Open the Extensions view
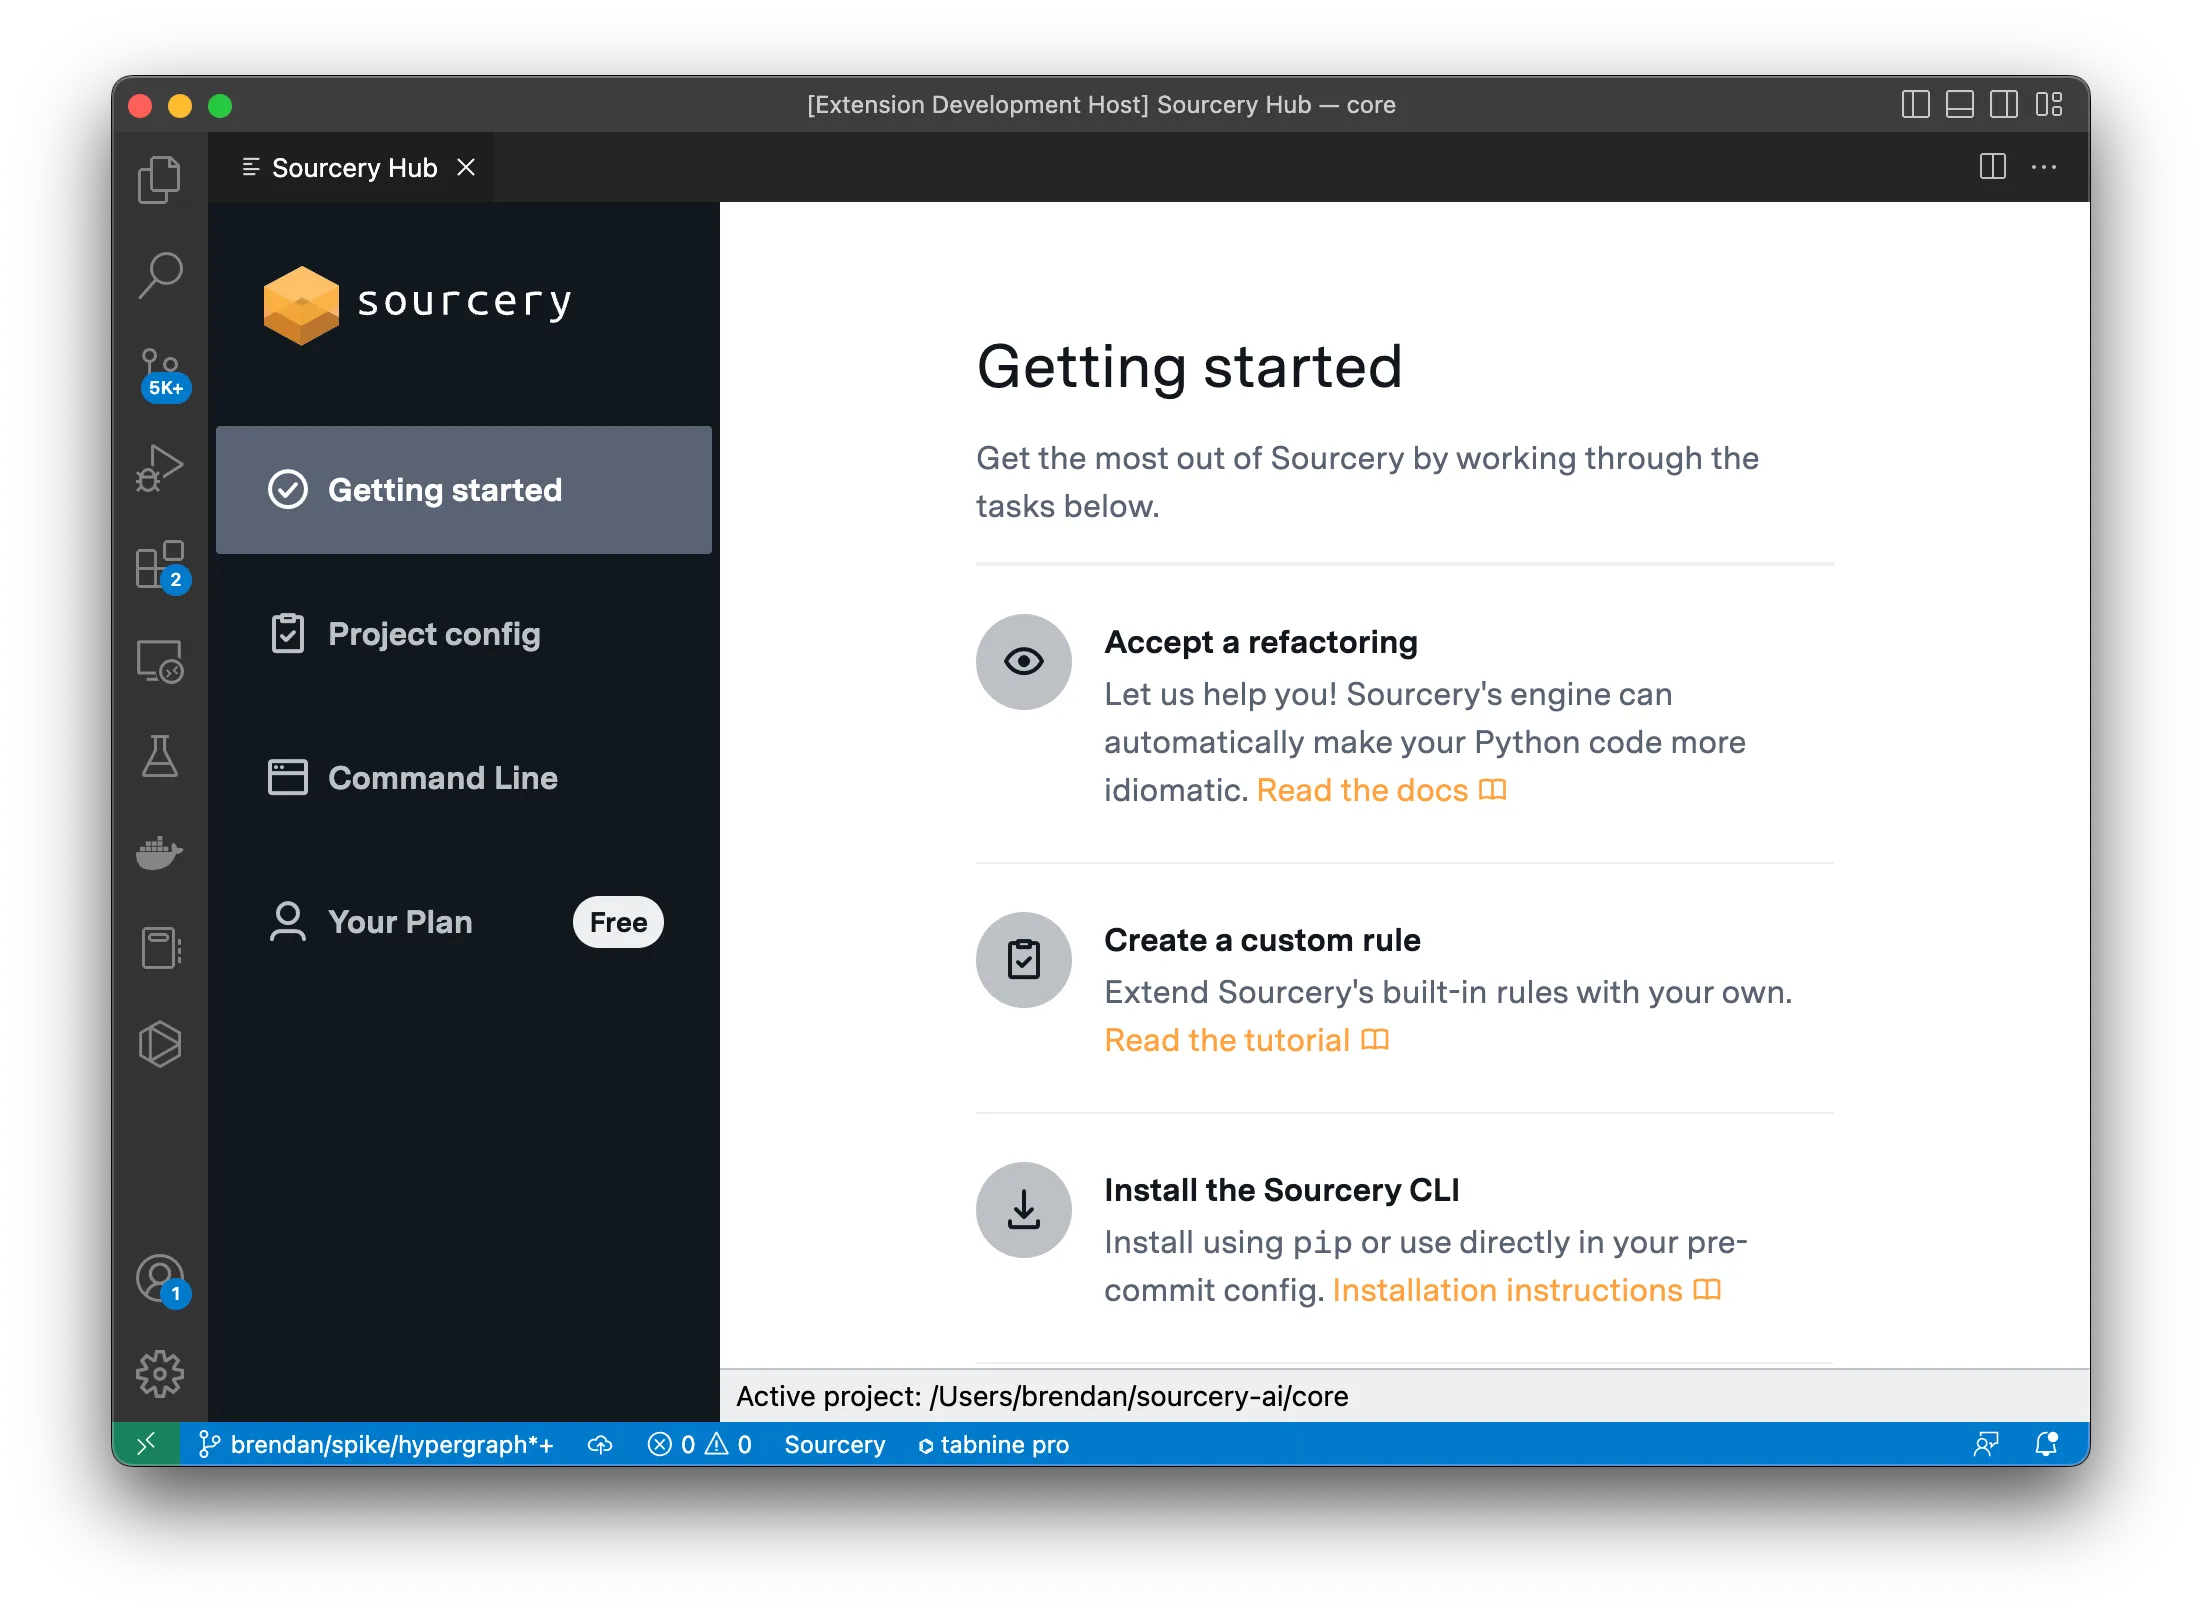 tap(160, 565)
